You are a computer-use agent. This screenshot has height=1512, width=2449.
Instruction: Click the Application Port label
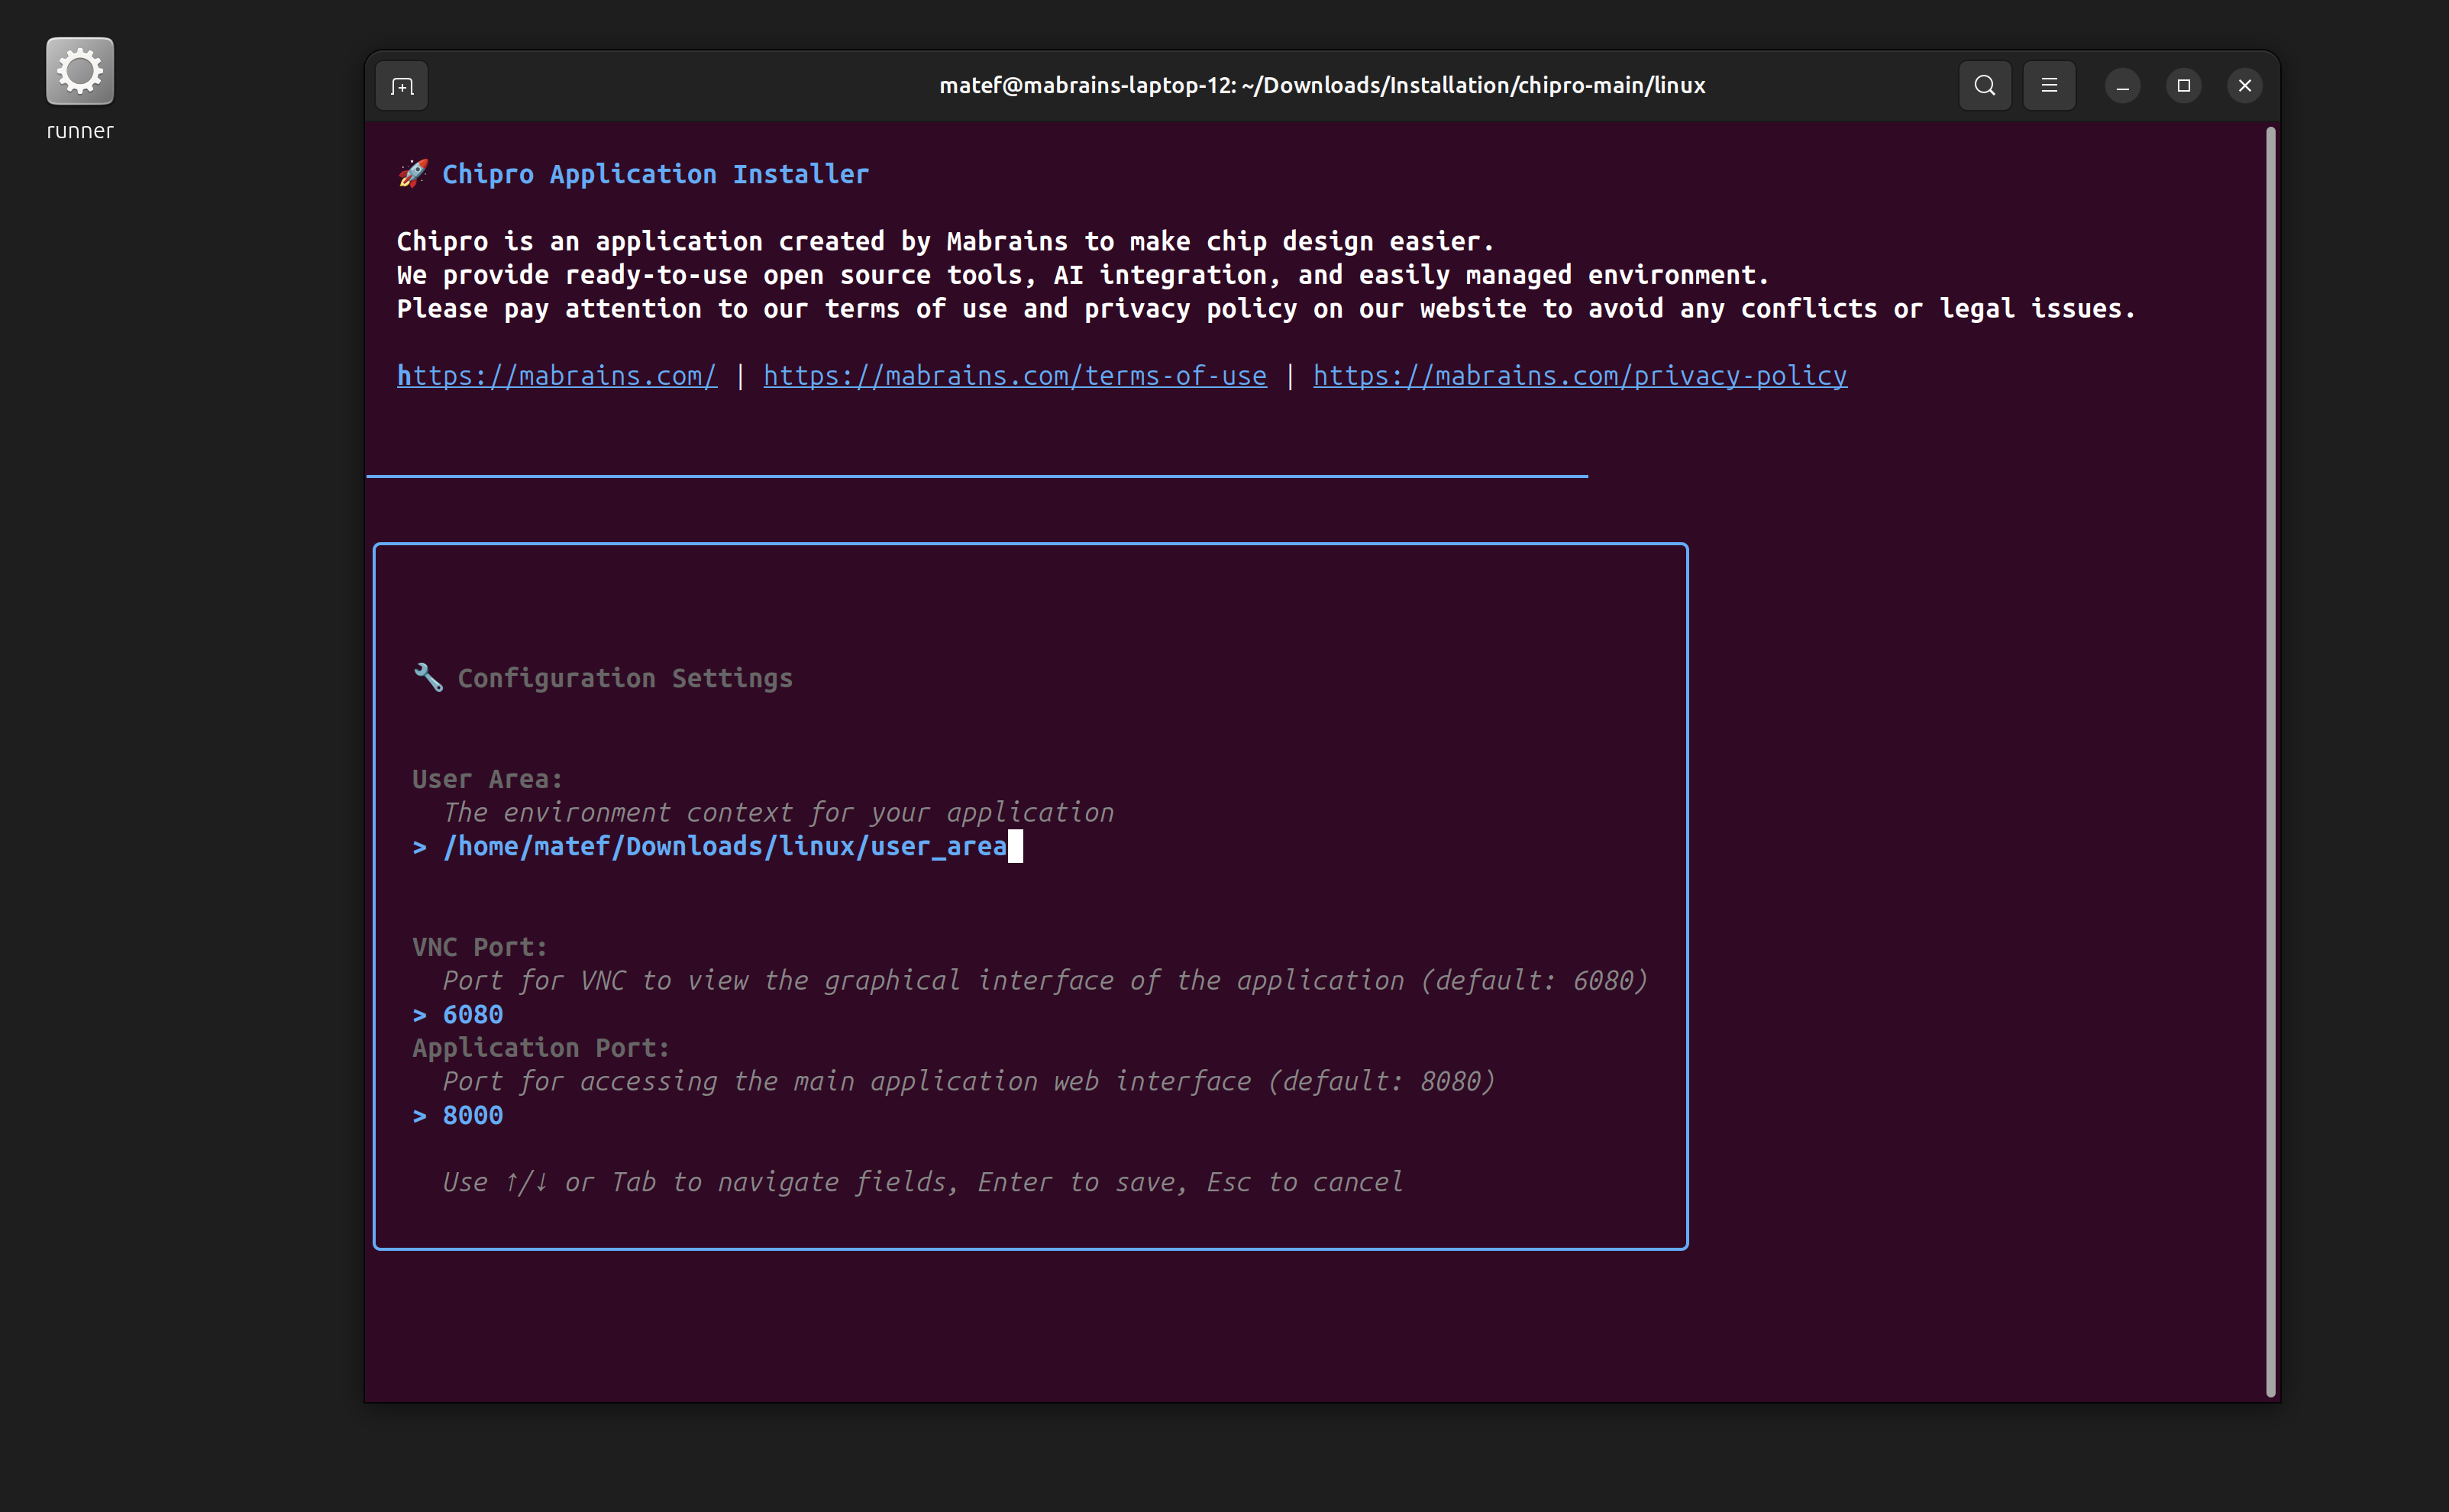pos(540,1048)
